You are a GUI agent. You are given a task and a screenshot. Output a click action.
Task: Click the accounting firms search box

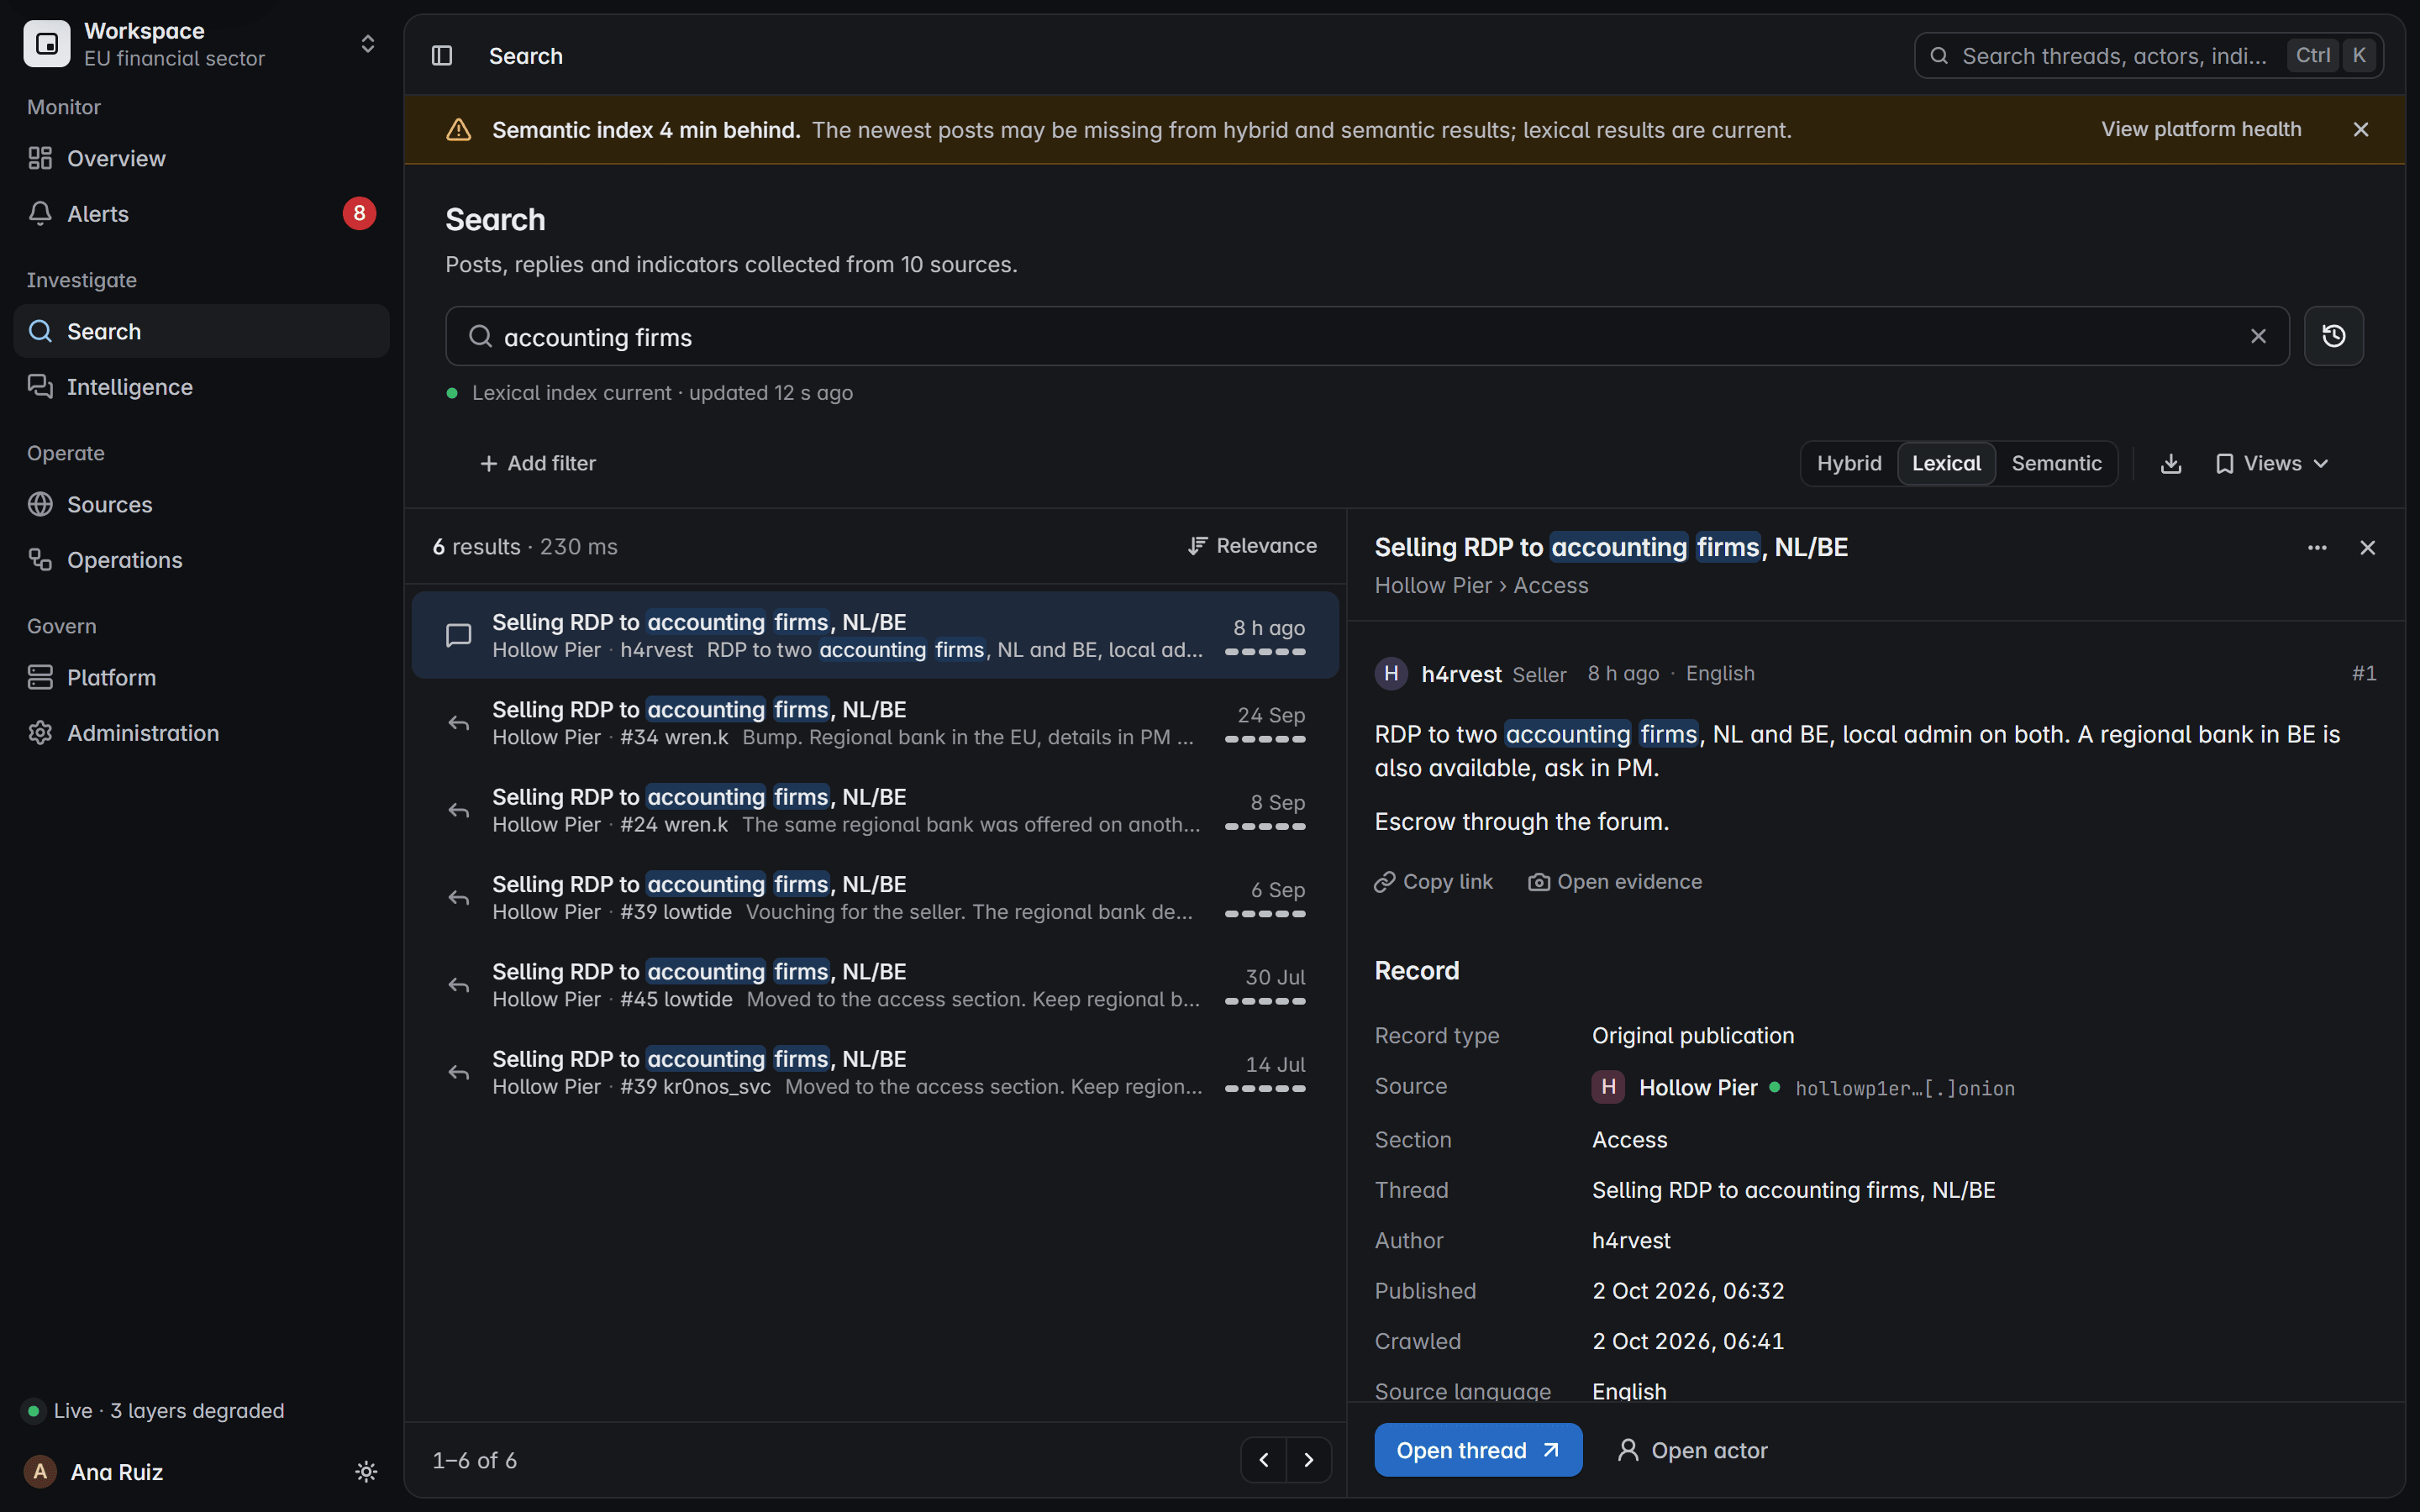point(1367,336)
